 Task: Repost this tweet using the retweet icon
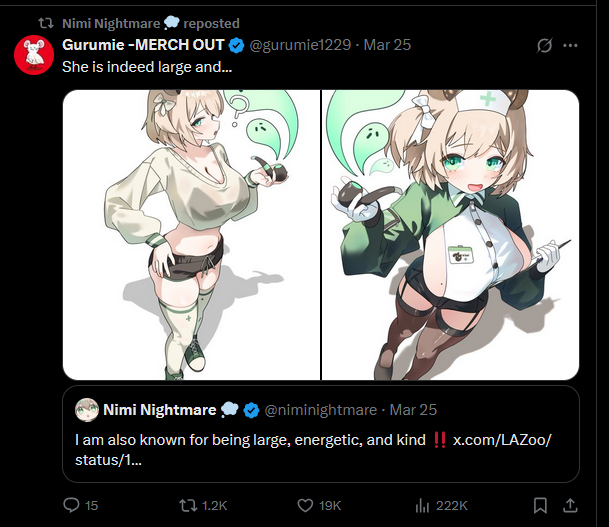coord(188,505)
